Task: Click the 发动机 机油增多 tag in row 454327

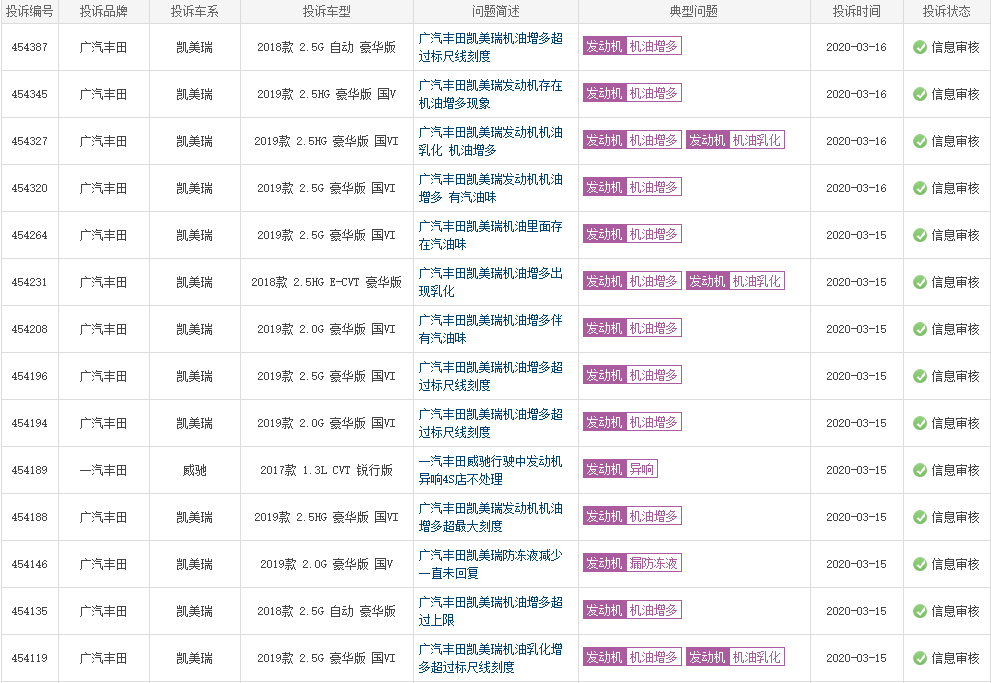Action: (x=632, y=140)
